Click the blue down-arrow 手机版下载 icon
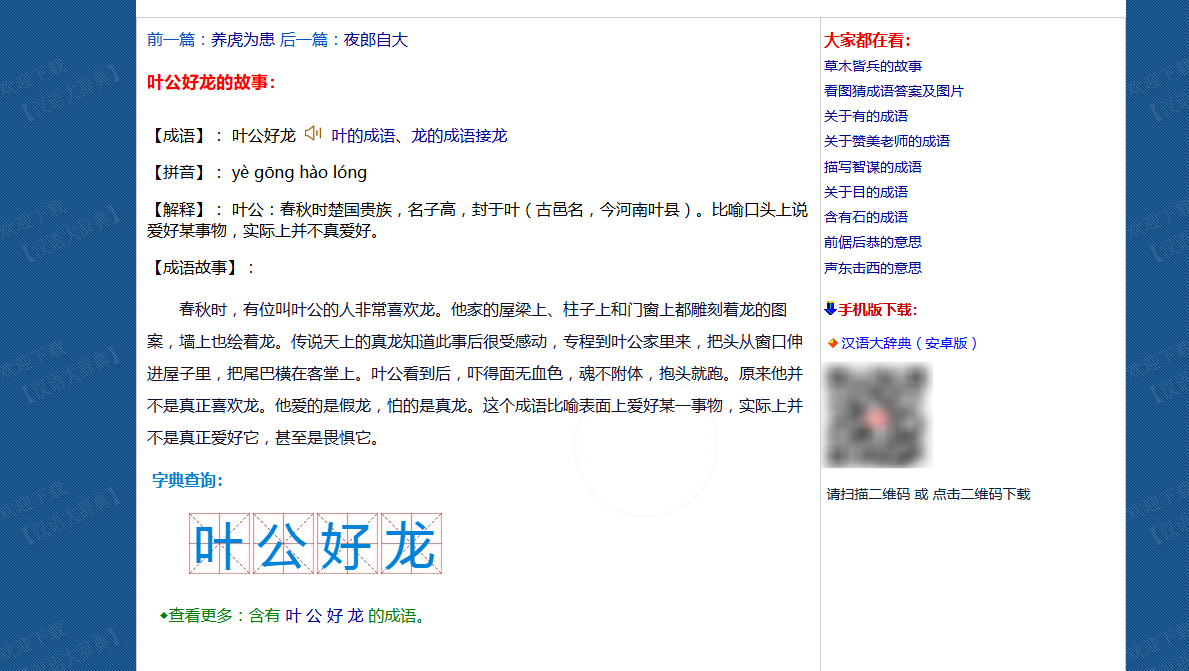This screenshot has width=1189, height=671. click(x=830, y=309)
